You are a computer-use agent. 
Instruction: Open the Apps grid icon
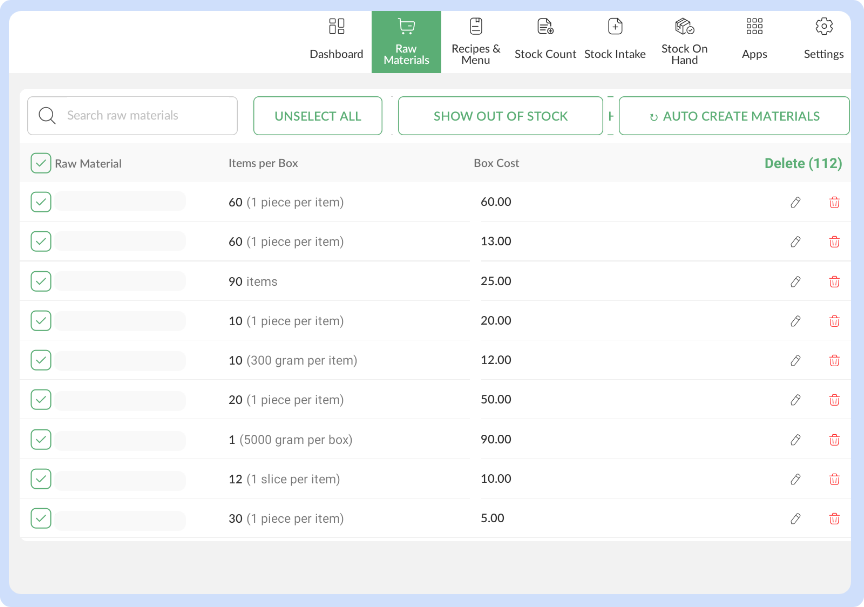pyautogui.click(x=755, y=26)
